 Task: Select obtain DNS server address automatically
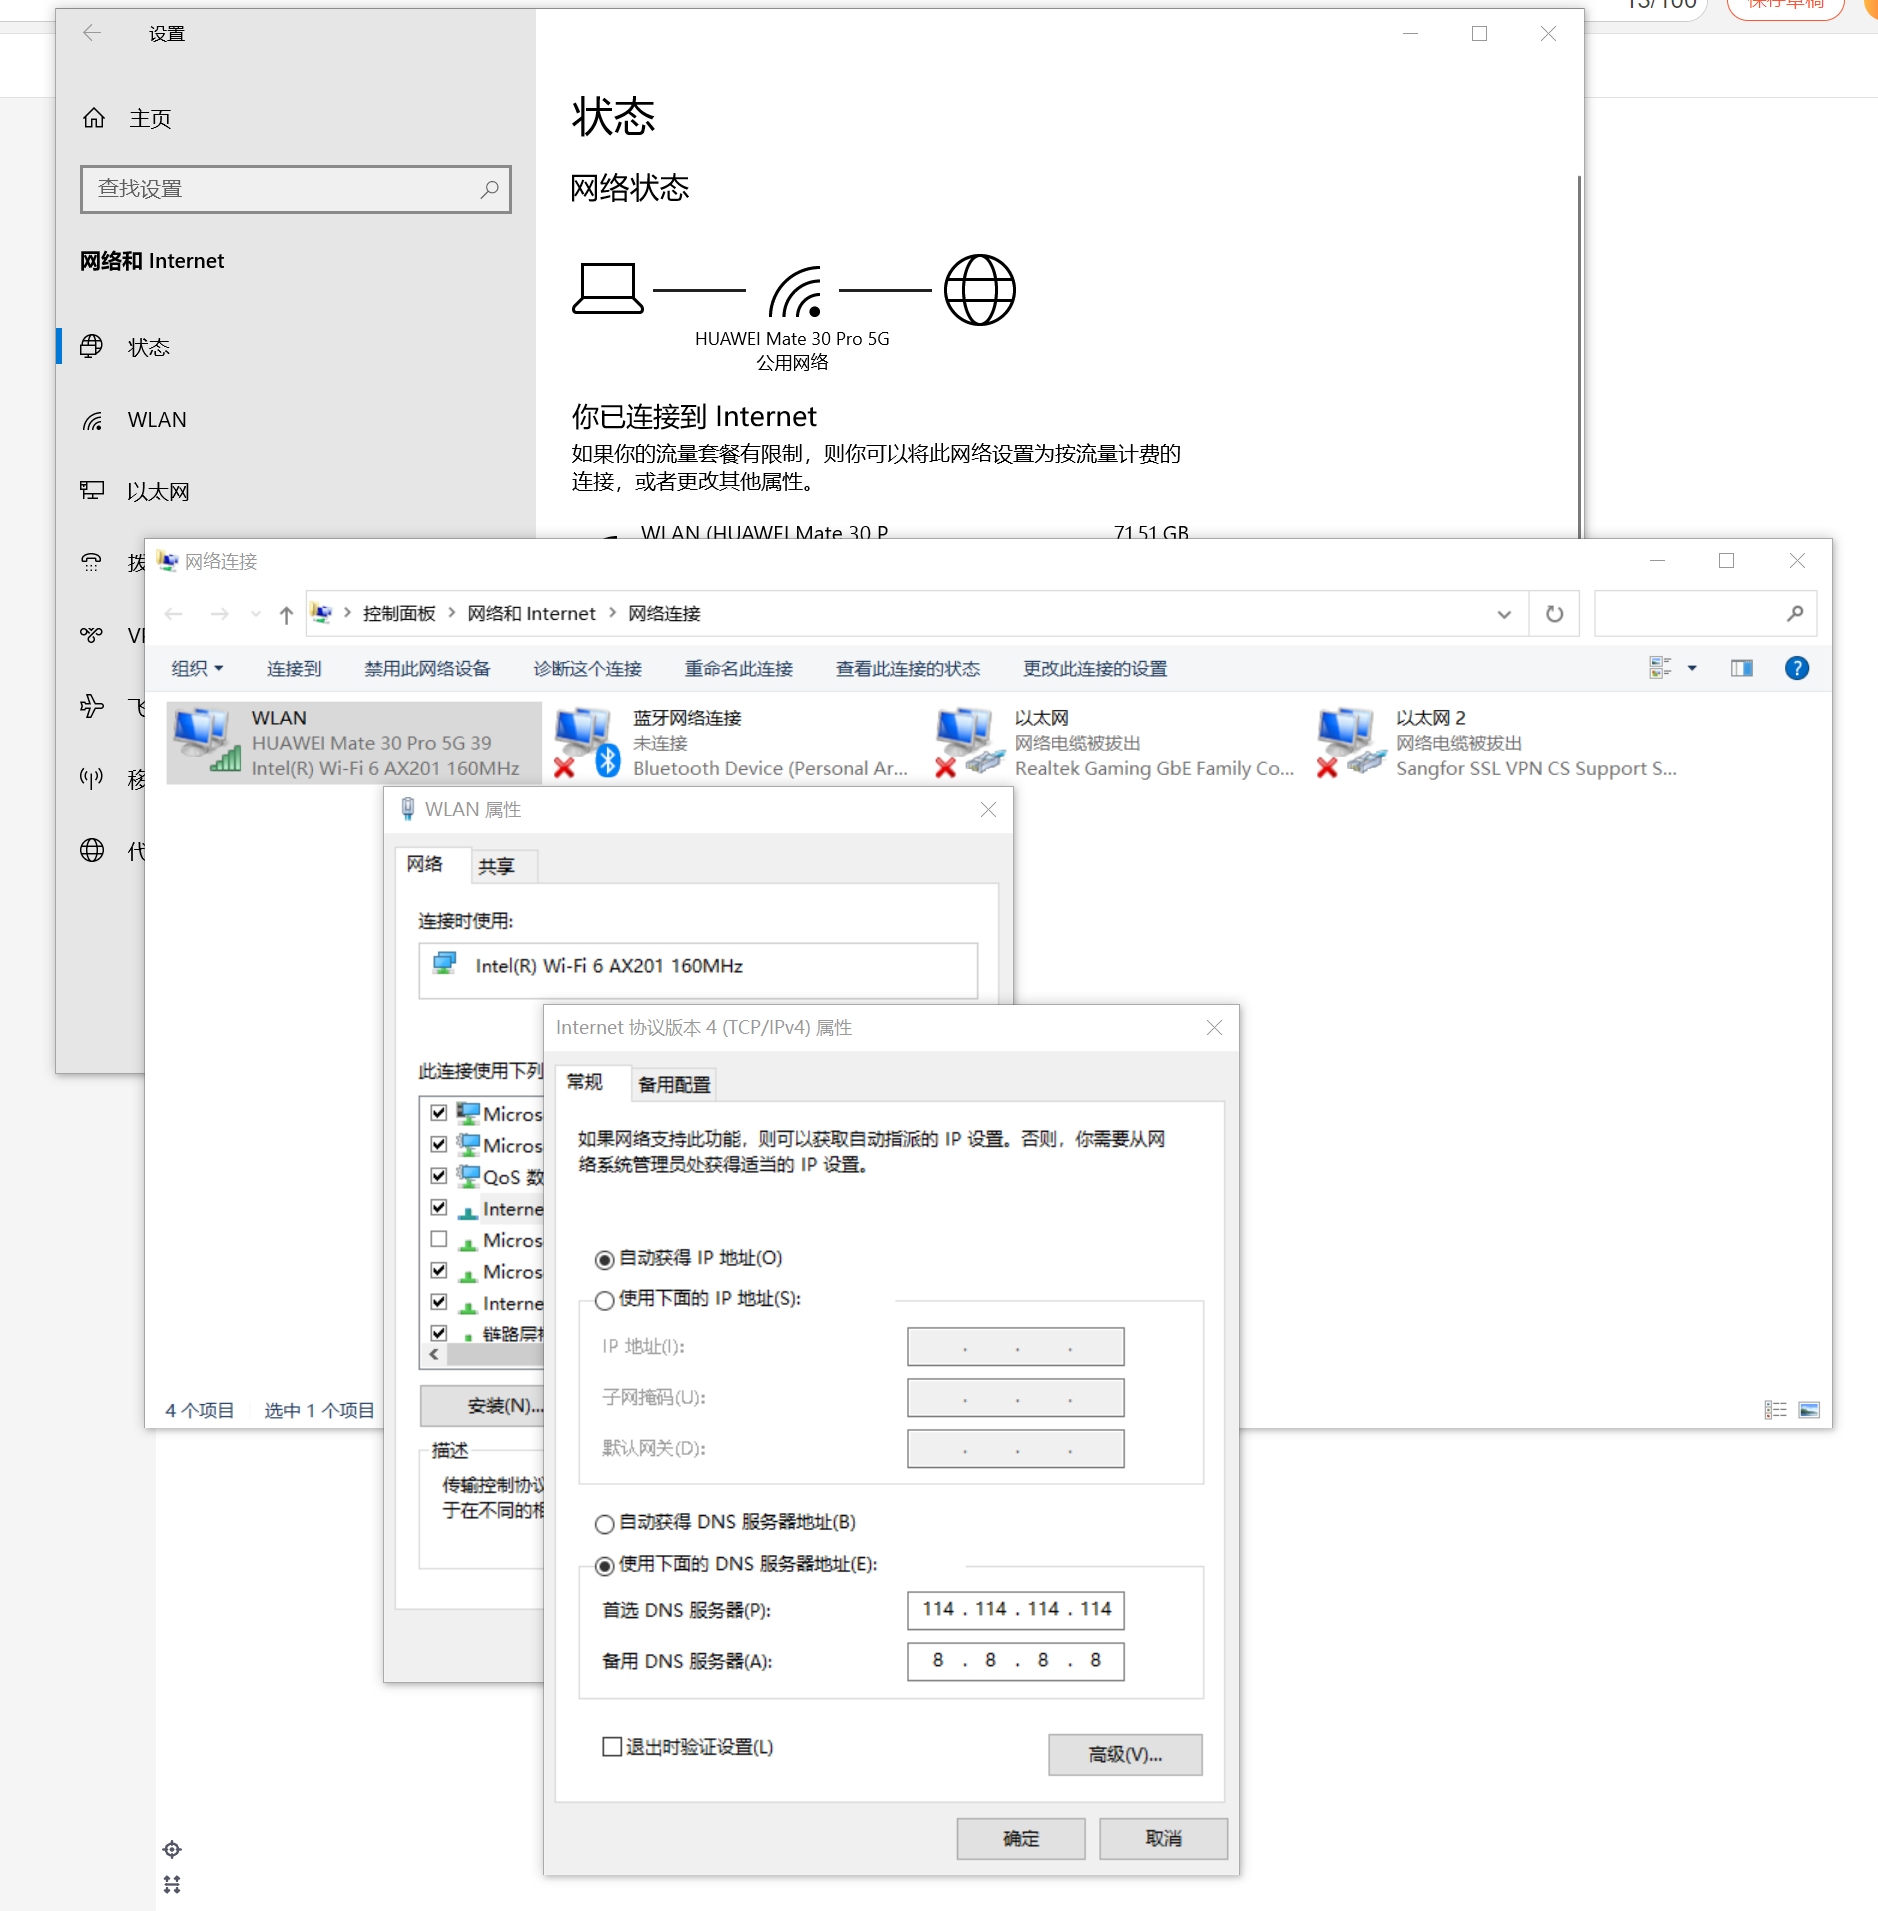click(x=604, y=1524)
